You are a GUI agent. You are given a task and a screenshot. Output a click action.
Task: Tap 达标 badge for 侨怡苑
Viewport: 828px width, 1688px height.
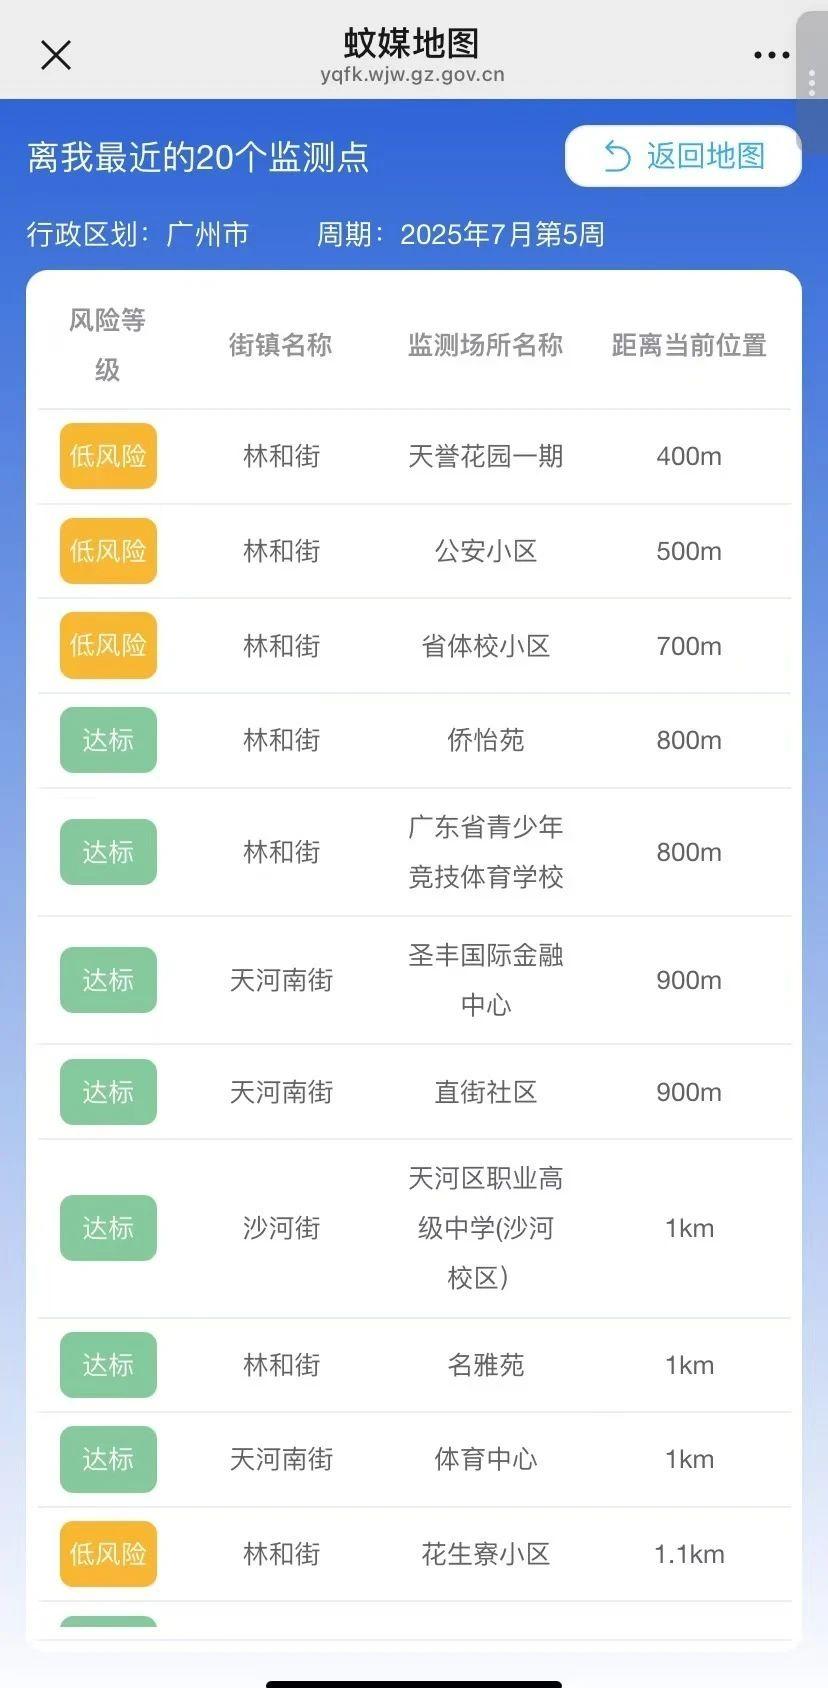tap(108, 740)
